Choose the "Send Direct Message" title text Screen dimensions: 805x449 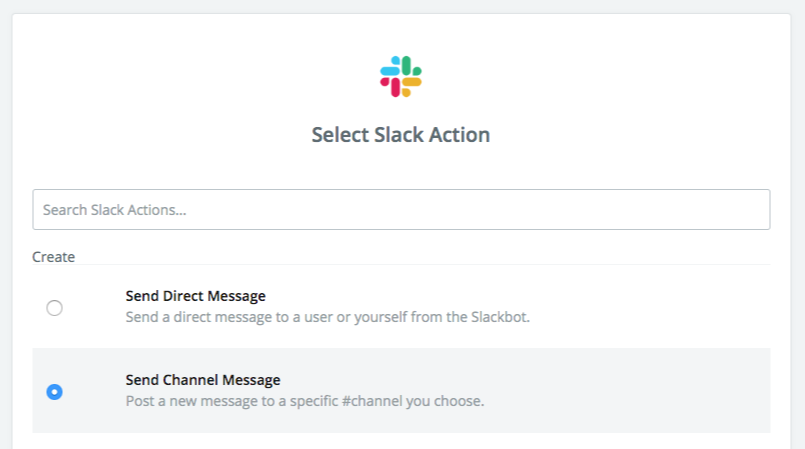click(195, 296)
